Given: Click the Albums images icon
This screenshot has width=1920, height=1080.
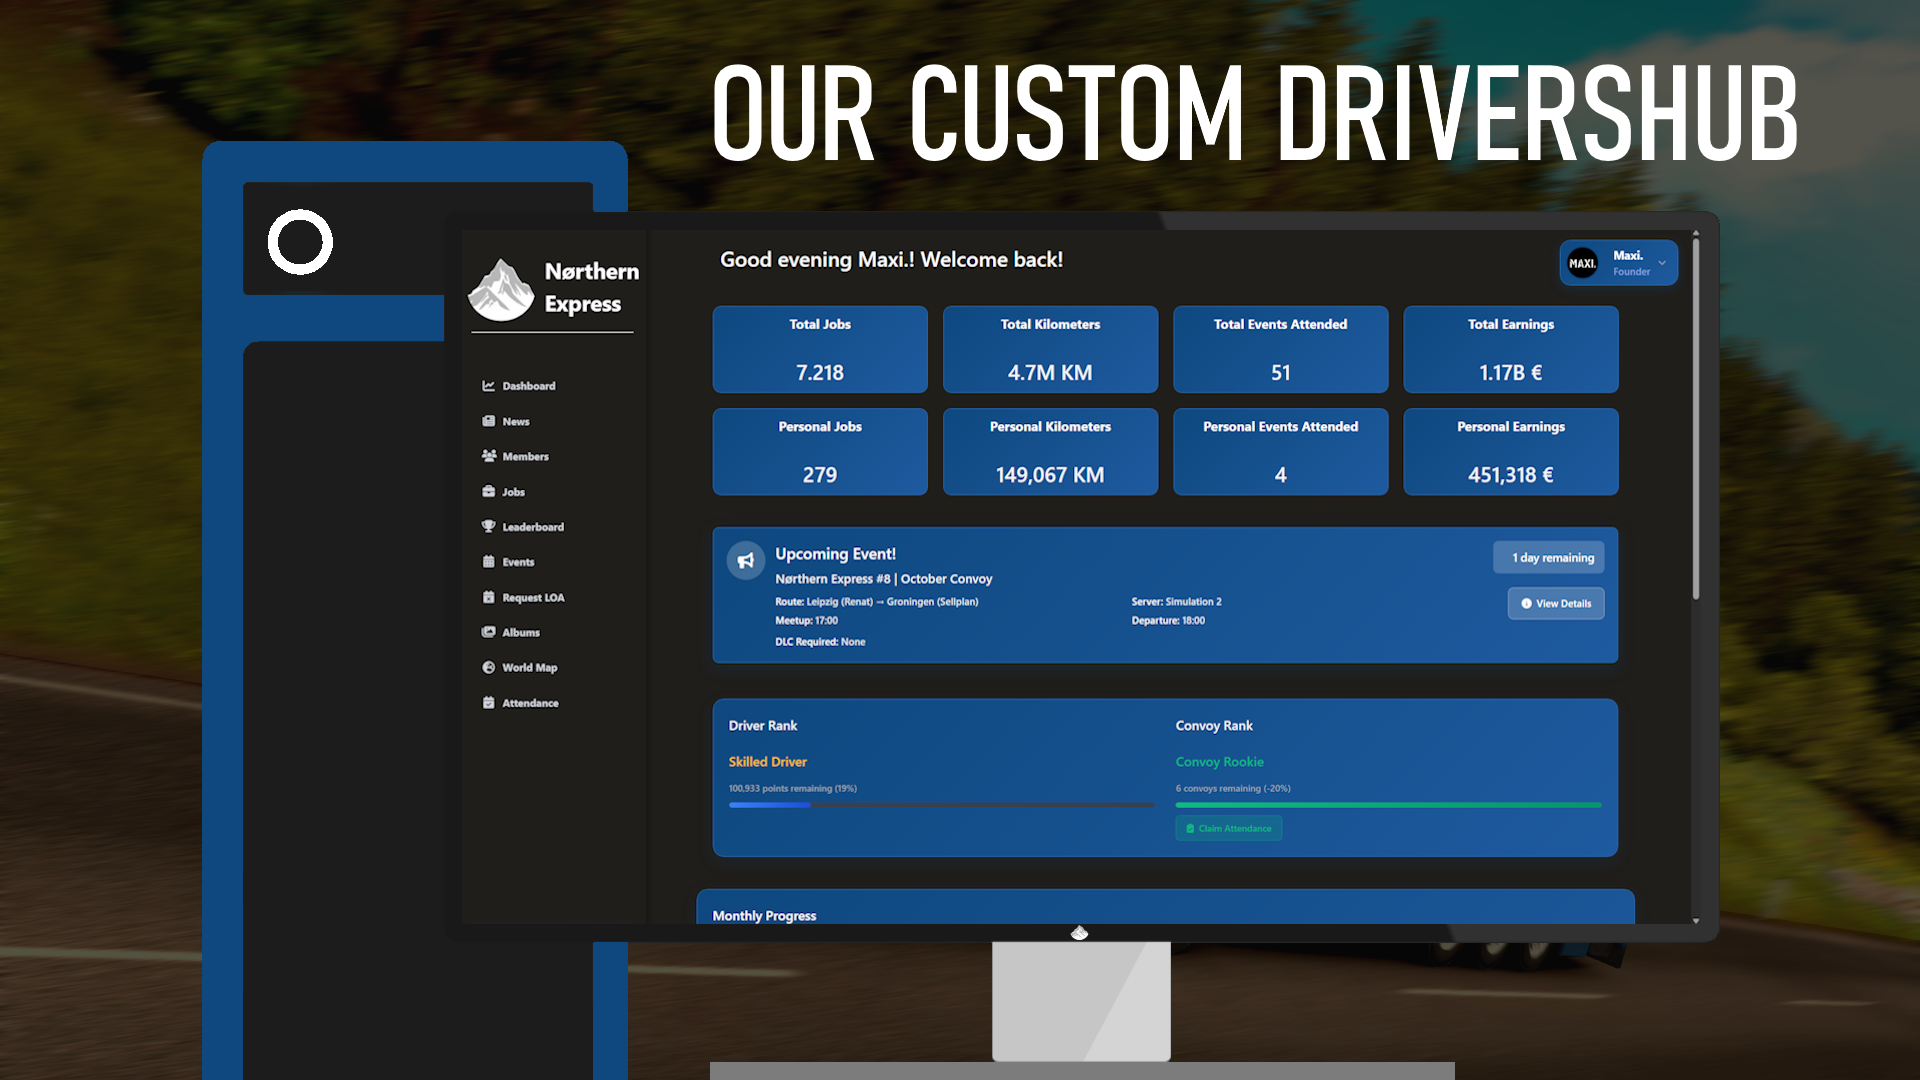Looking at the screenshot, I should (x=488, y=632).
